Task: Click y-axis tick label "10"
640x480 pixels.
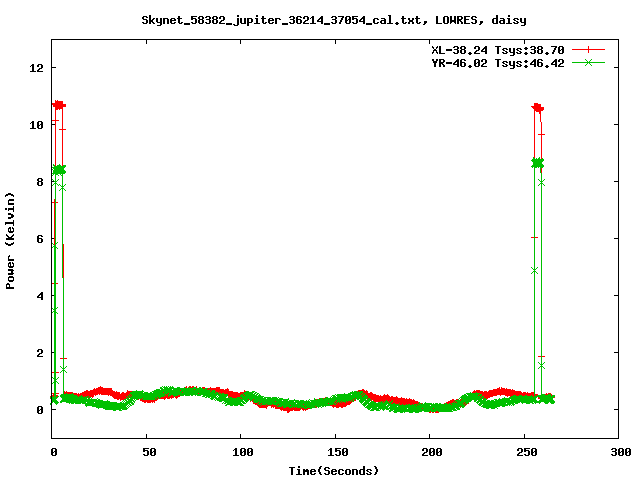Action: 36,125
